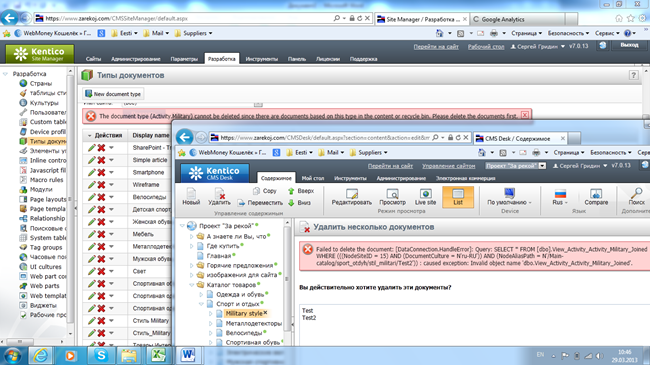Delete the Simple article document type
The width and height of the screenshot is (650, 365).
101,160
